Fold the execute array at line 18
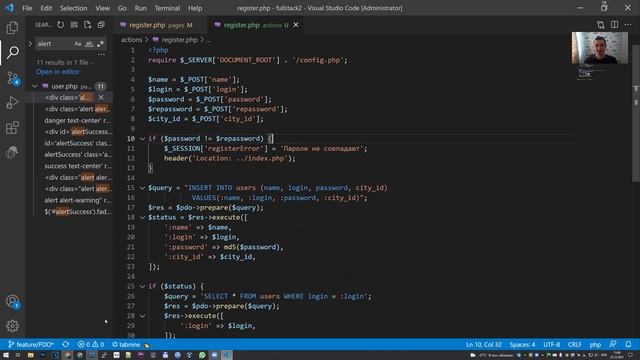The width and height of the screenshot is (640, 360). click(142, 218)
